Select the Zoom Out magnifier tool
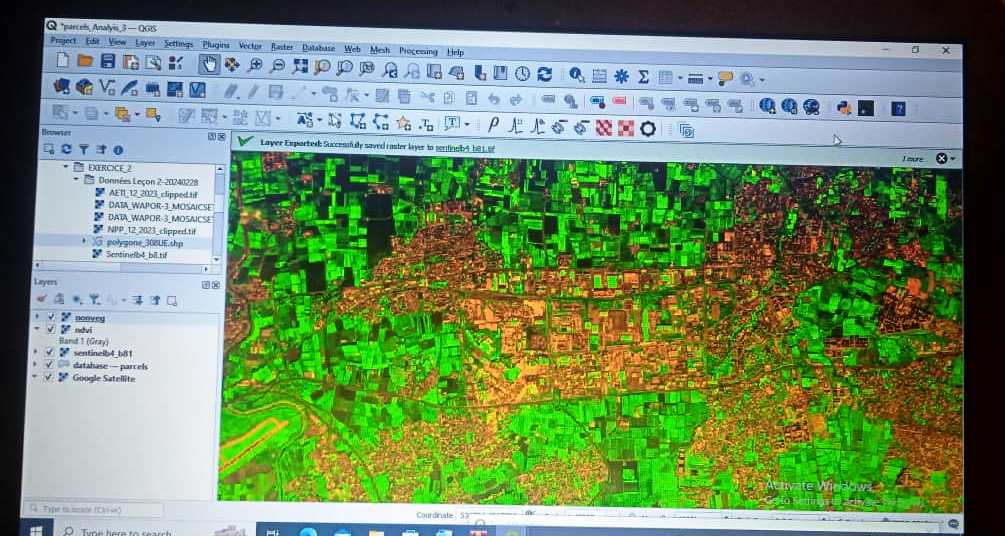Viewport: 1005px width, 536px height. click(x=277, y=65)
